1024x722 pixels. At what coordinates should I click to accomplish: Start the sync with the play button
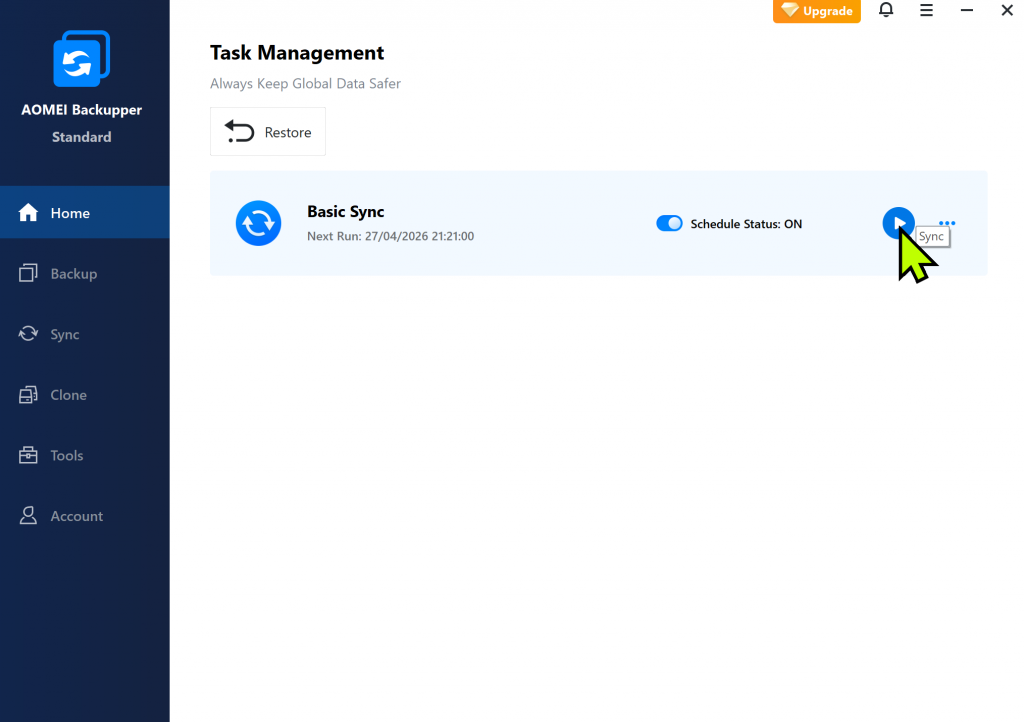(x=898, y=223)
